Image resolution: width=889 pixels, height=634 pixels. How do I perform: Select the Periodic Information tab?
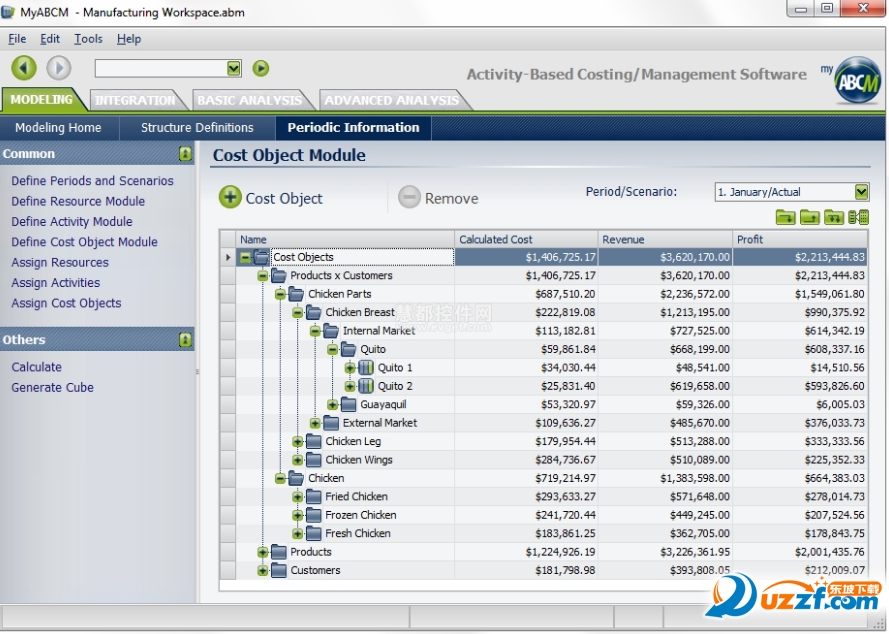pos(353,128)
